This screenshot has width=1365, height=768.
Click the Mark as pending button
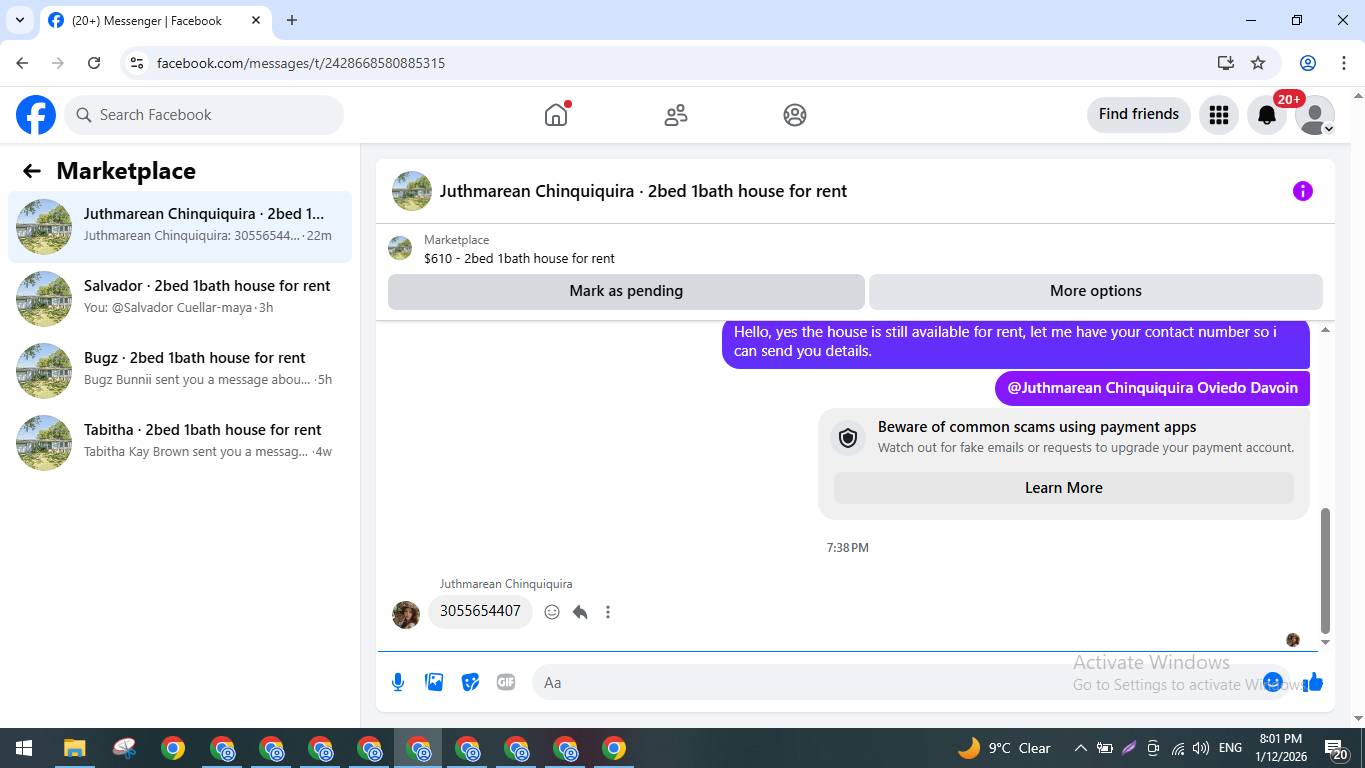click(626, 291)
